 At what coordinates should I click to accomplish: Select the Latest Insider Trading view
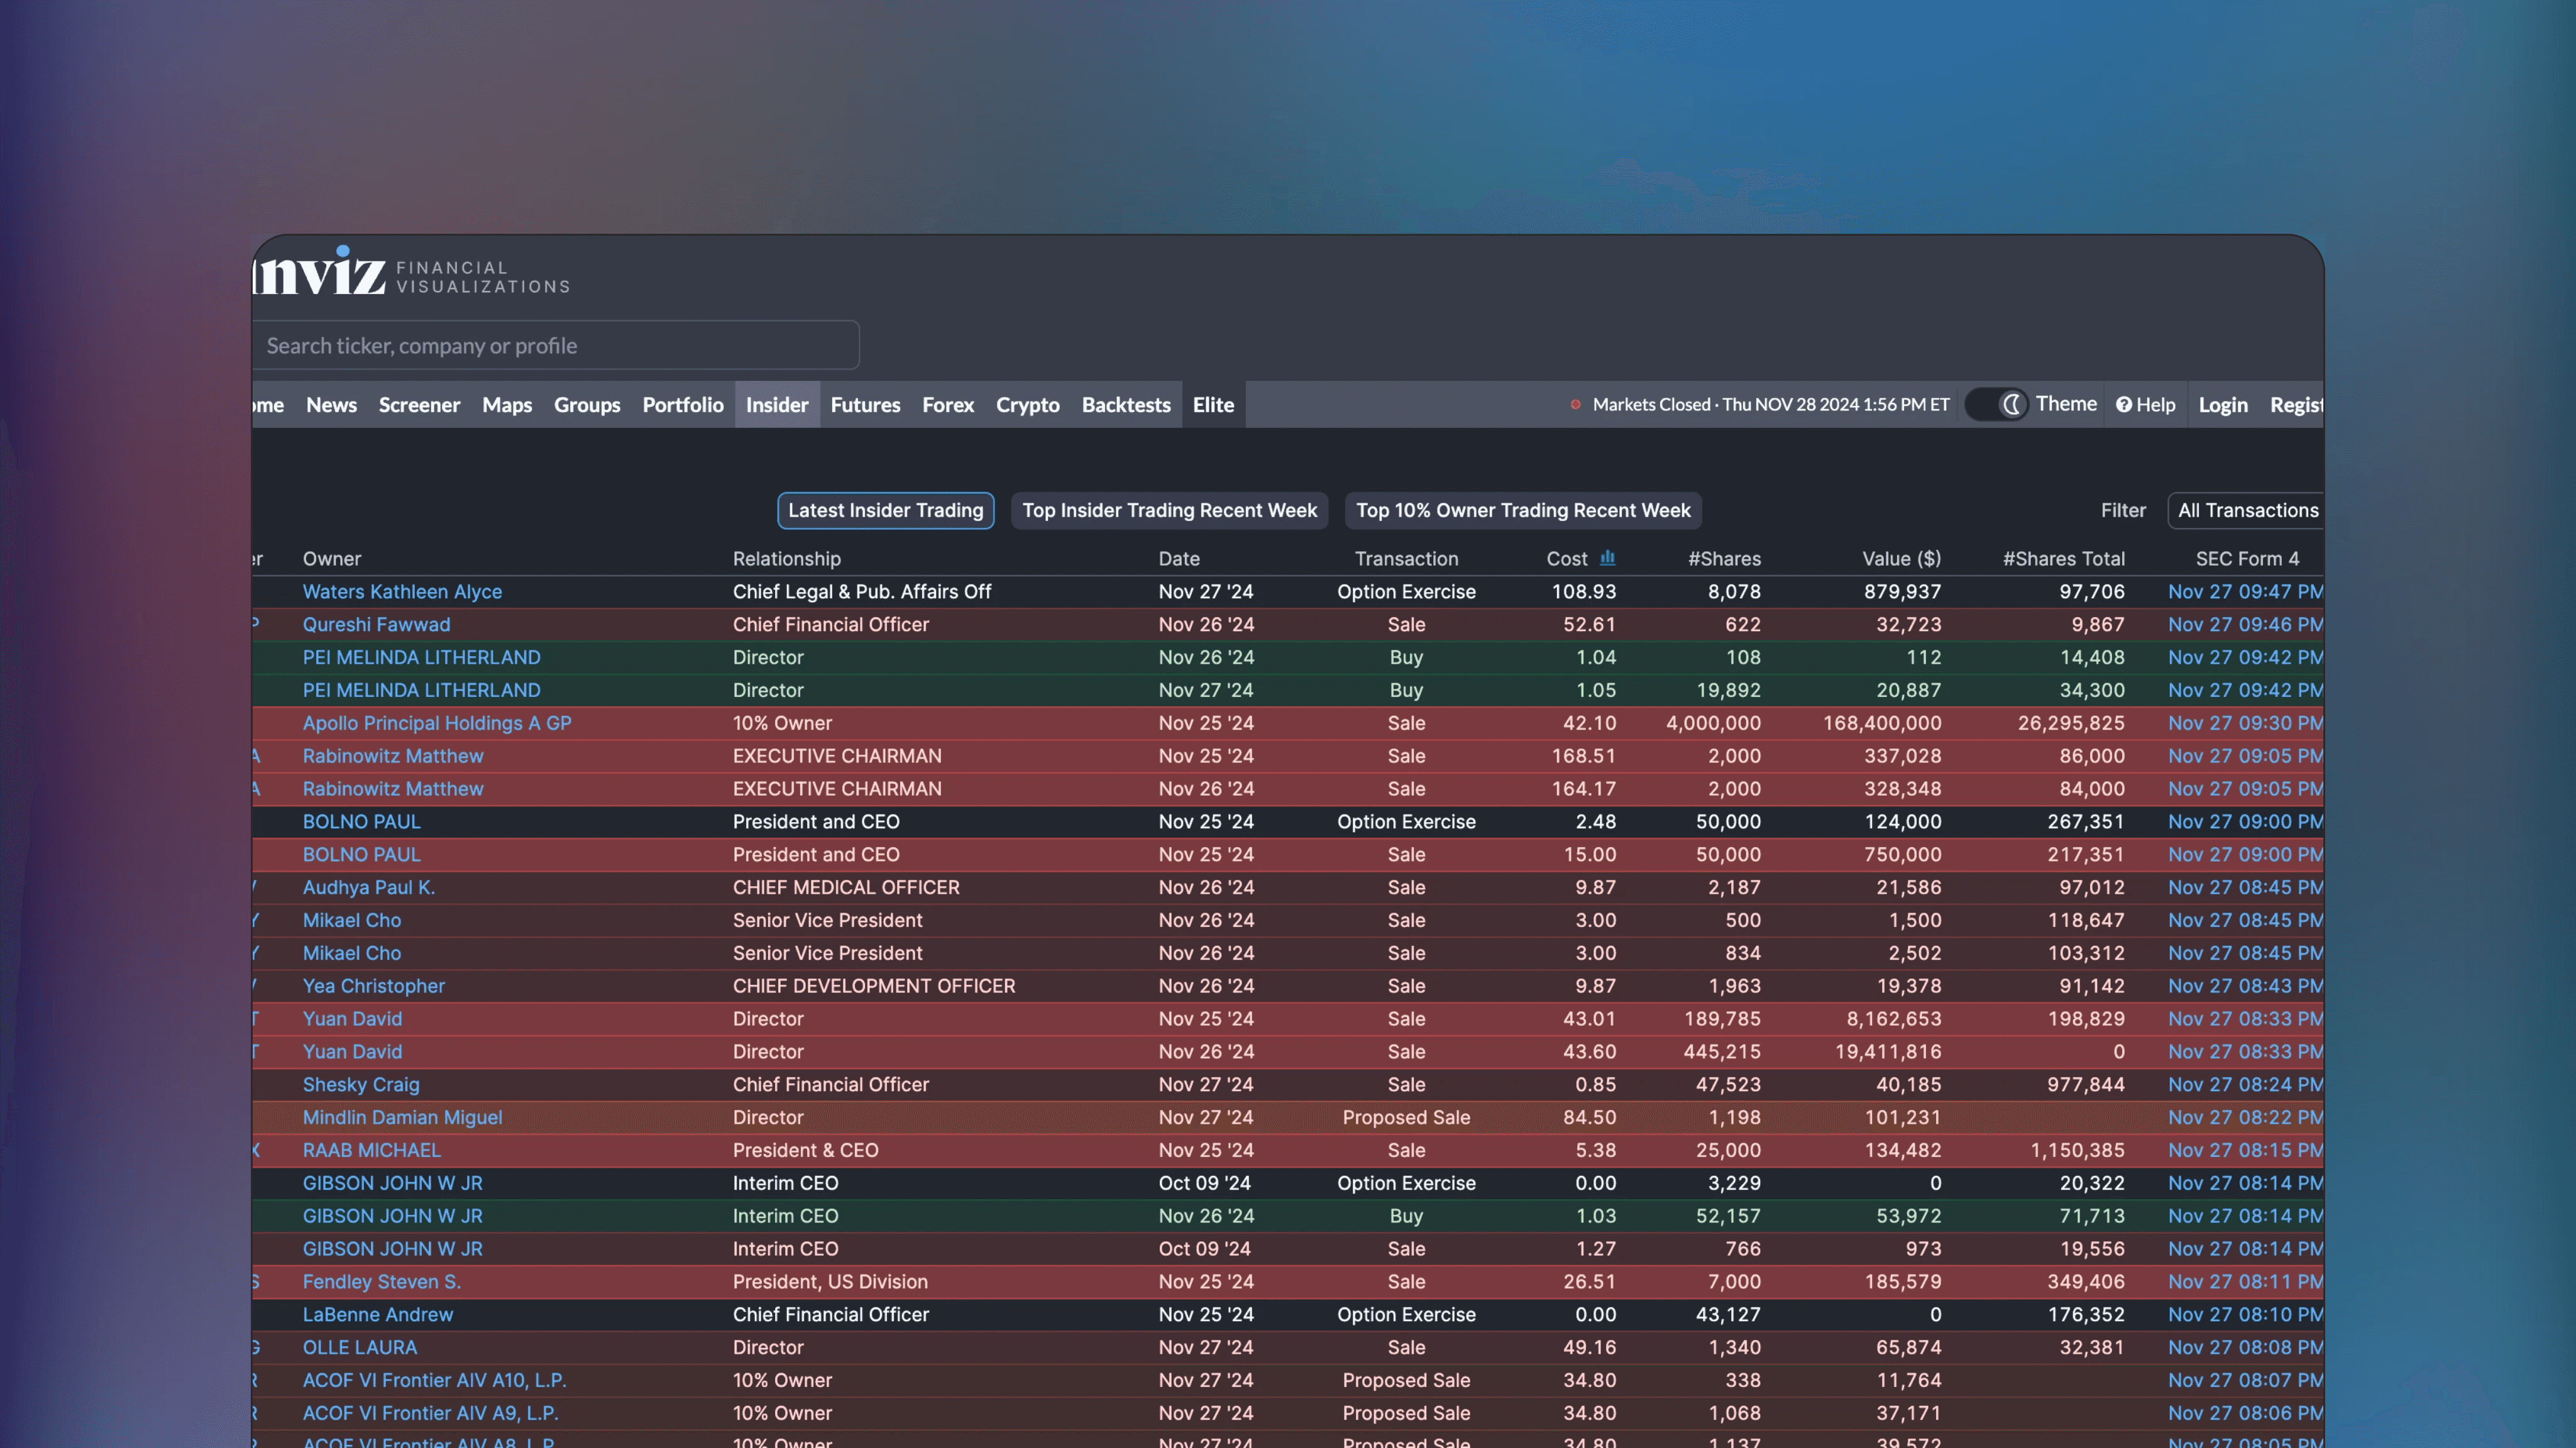885,510
